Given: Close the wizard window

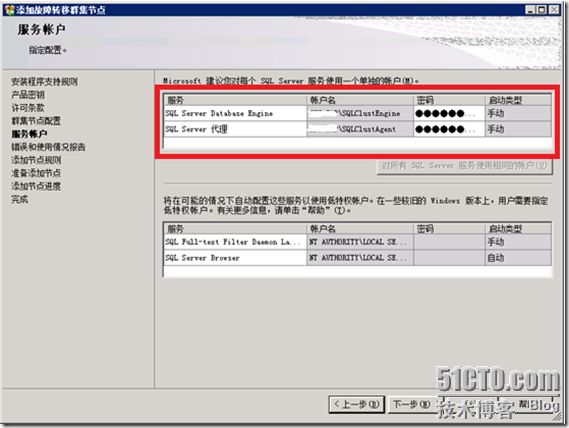Looking at the screenshot, I should (x=554, y=10).
